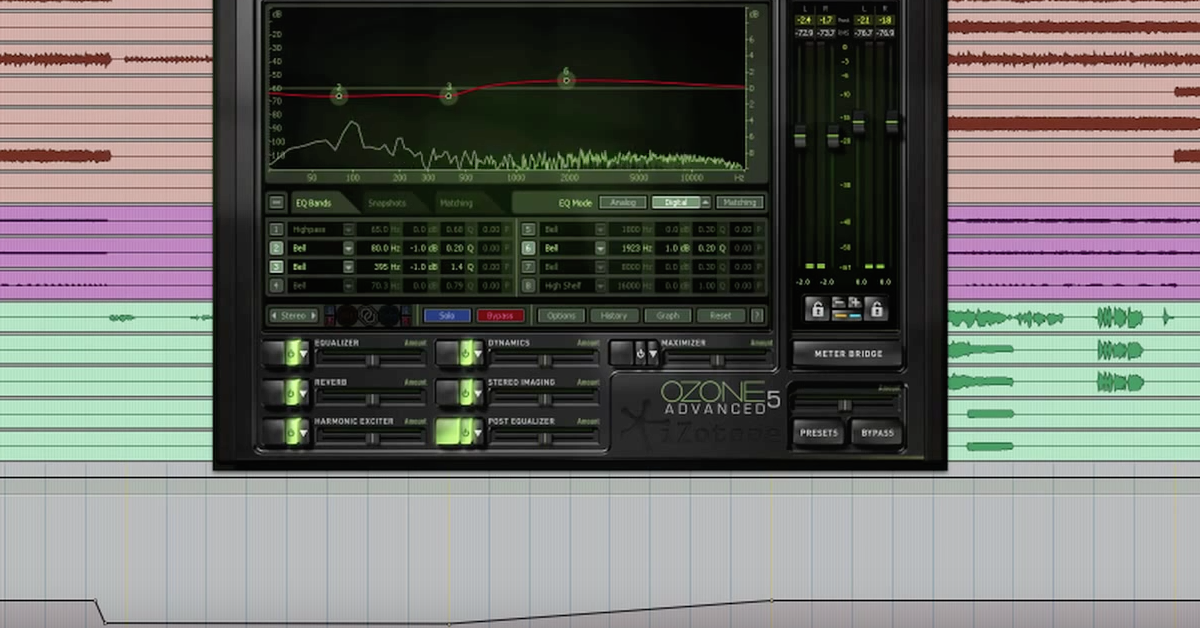Select Digital EQ mode
This screenshot has width=1200, height=628.
click(676, 202)
